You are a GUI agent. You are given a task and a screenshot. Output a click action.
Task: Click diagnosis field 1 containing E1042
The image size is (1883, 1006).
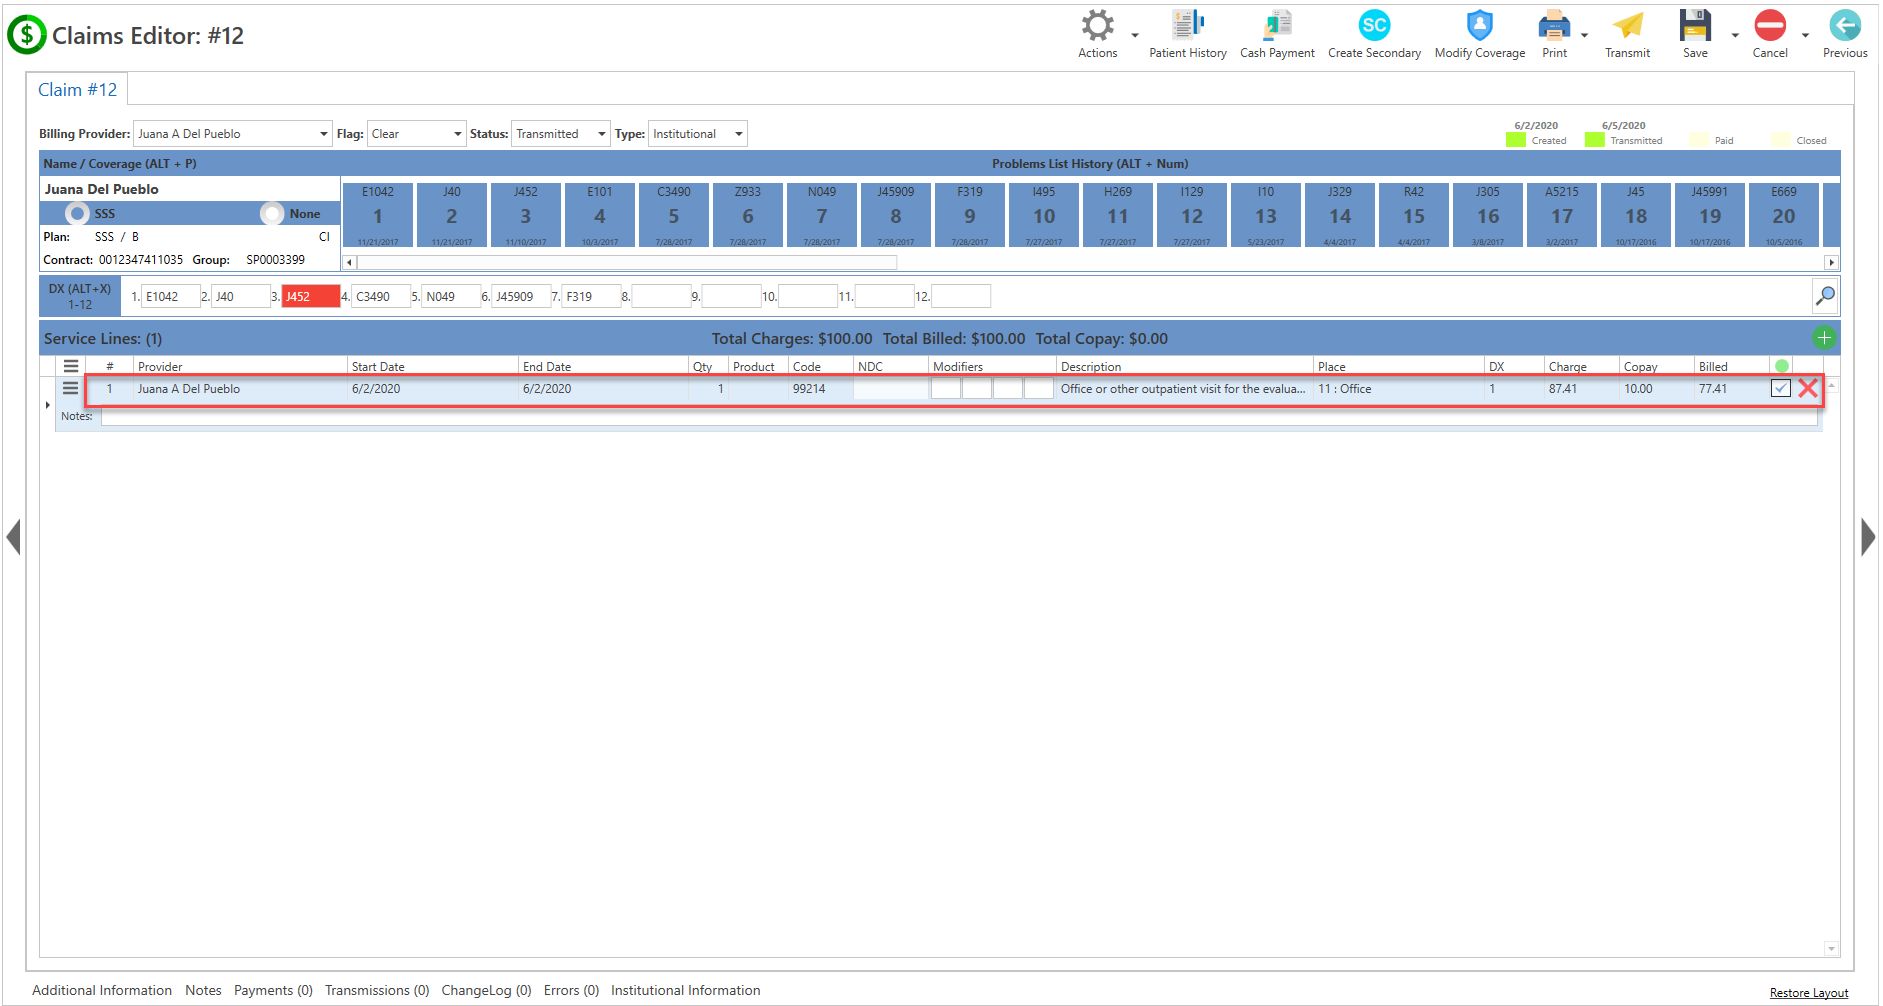(170, 296)
